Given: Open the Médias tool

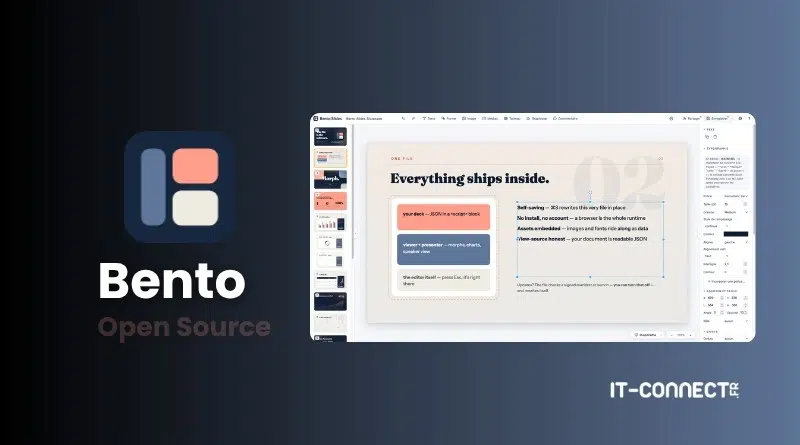Looking at the screenshot, I should point(490,118).
